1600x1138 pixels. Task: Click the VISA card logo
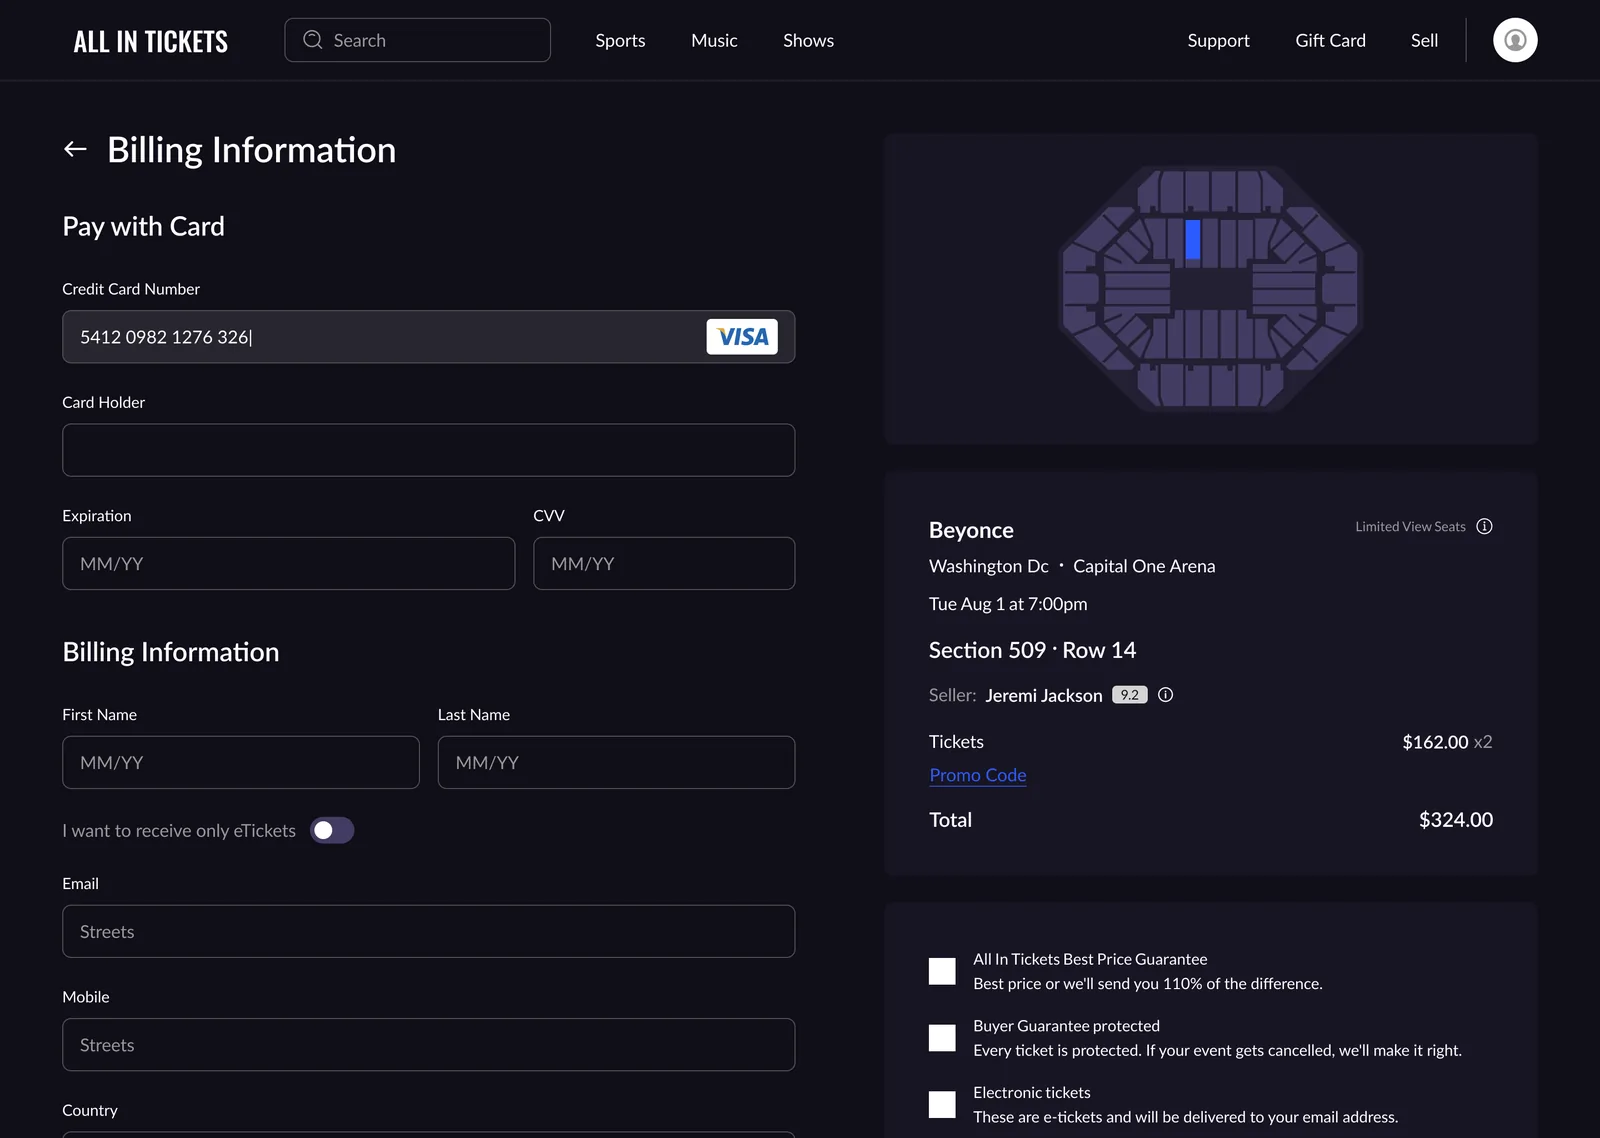point(742,337)
